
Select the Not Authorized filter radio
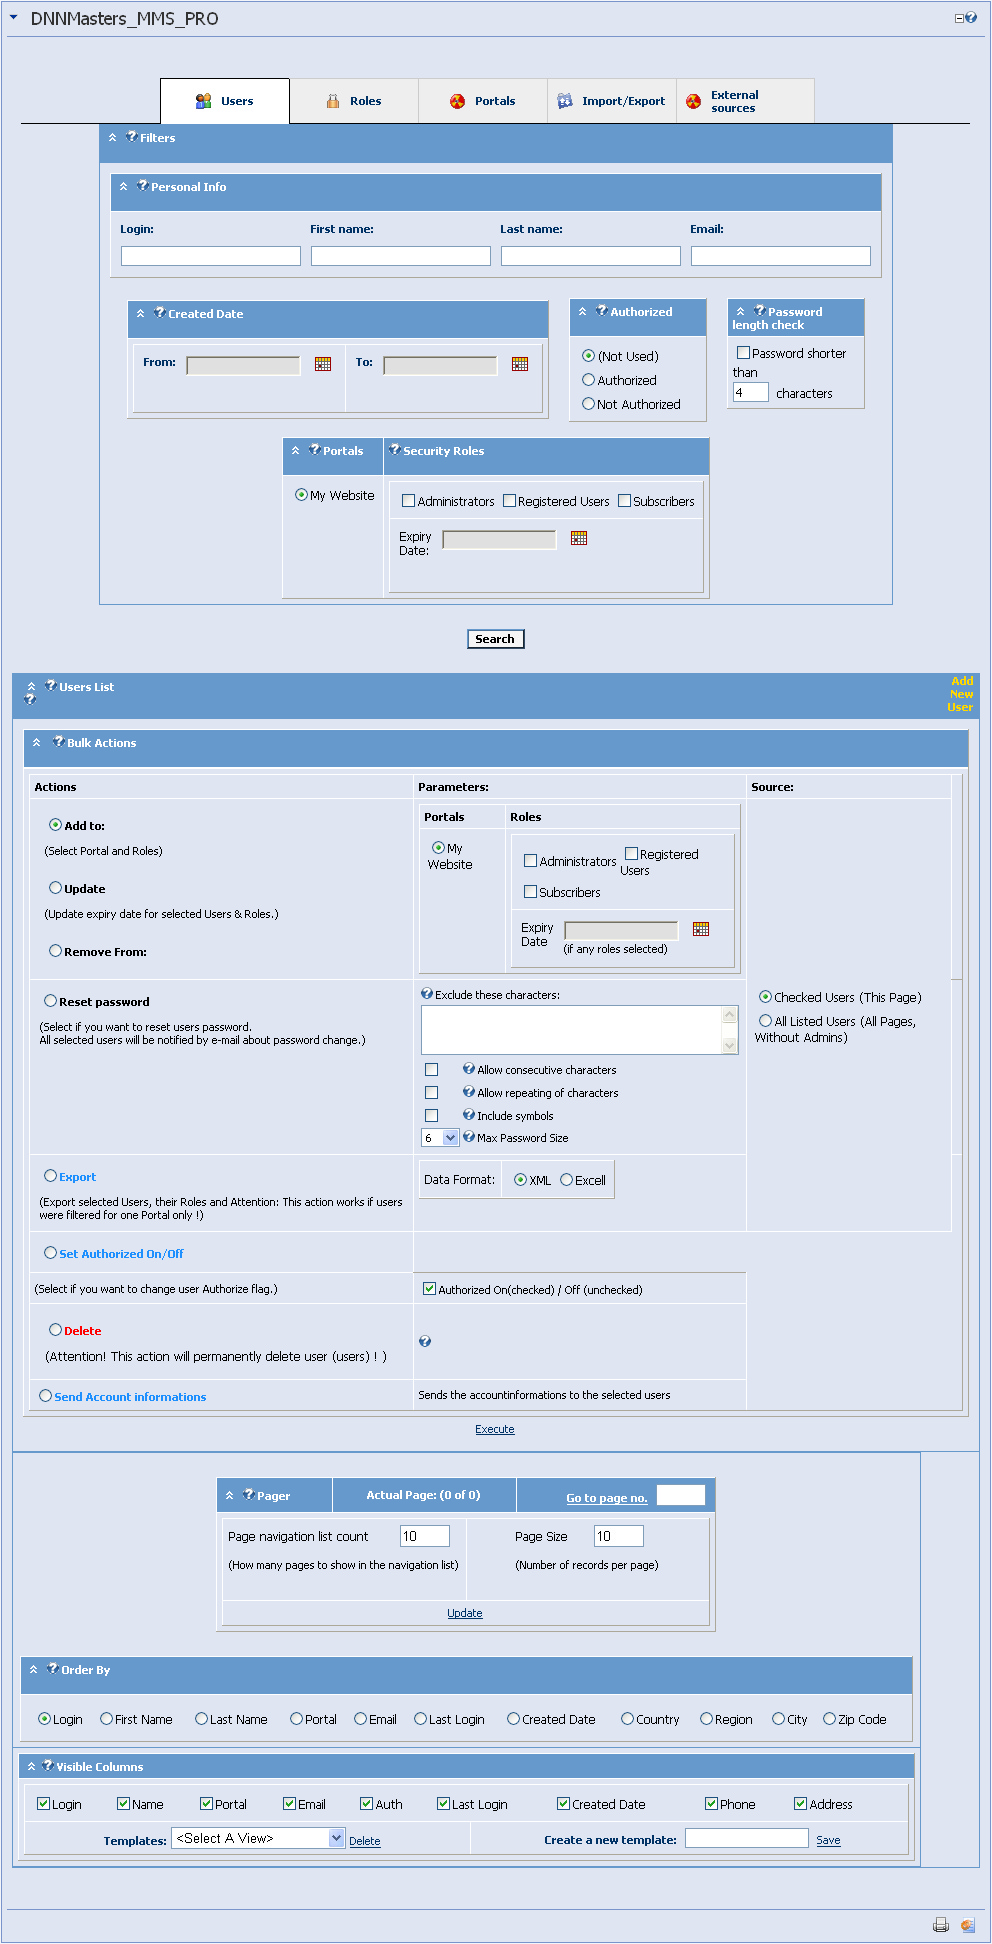coord(589,404)
